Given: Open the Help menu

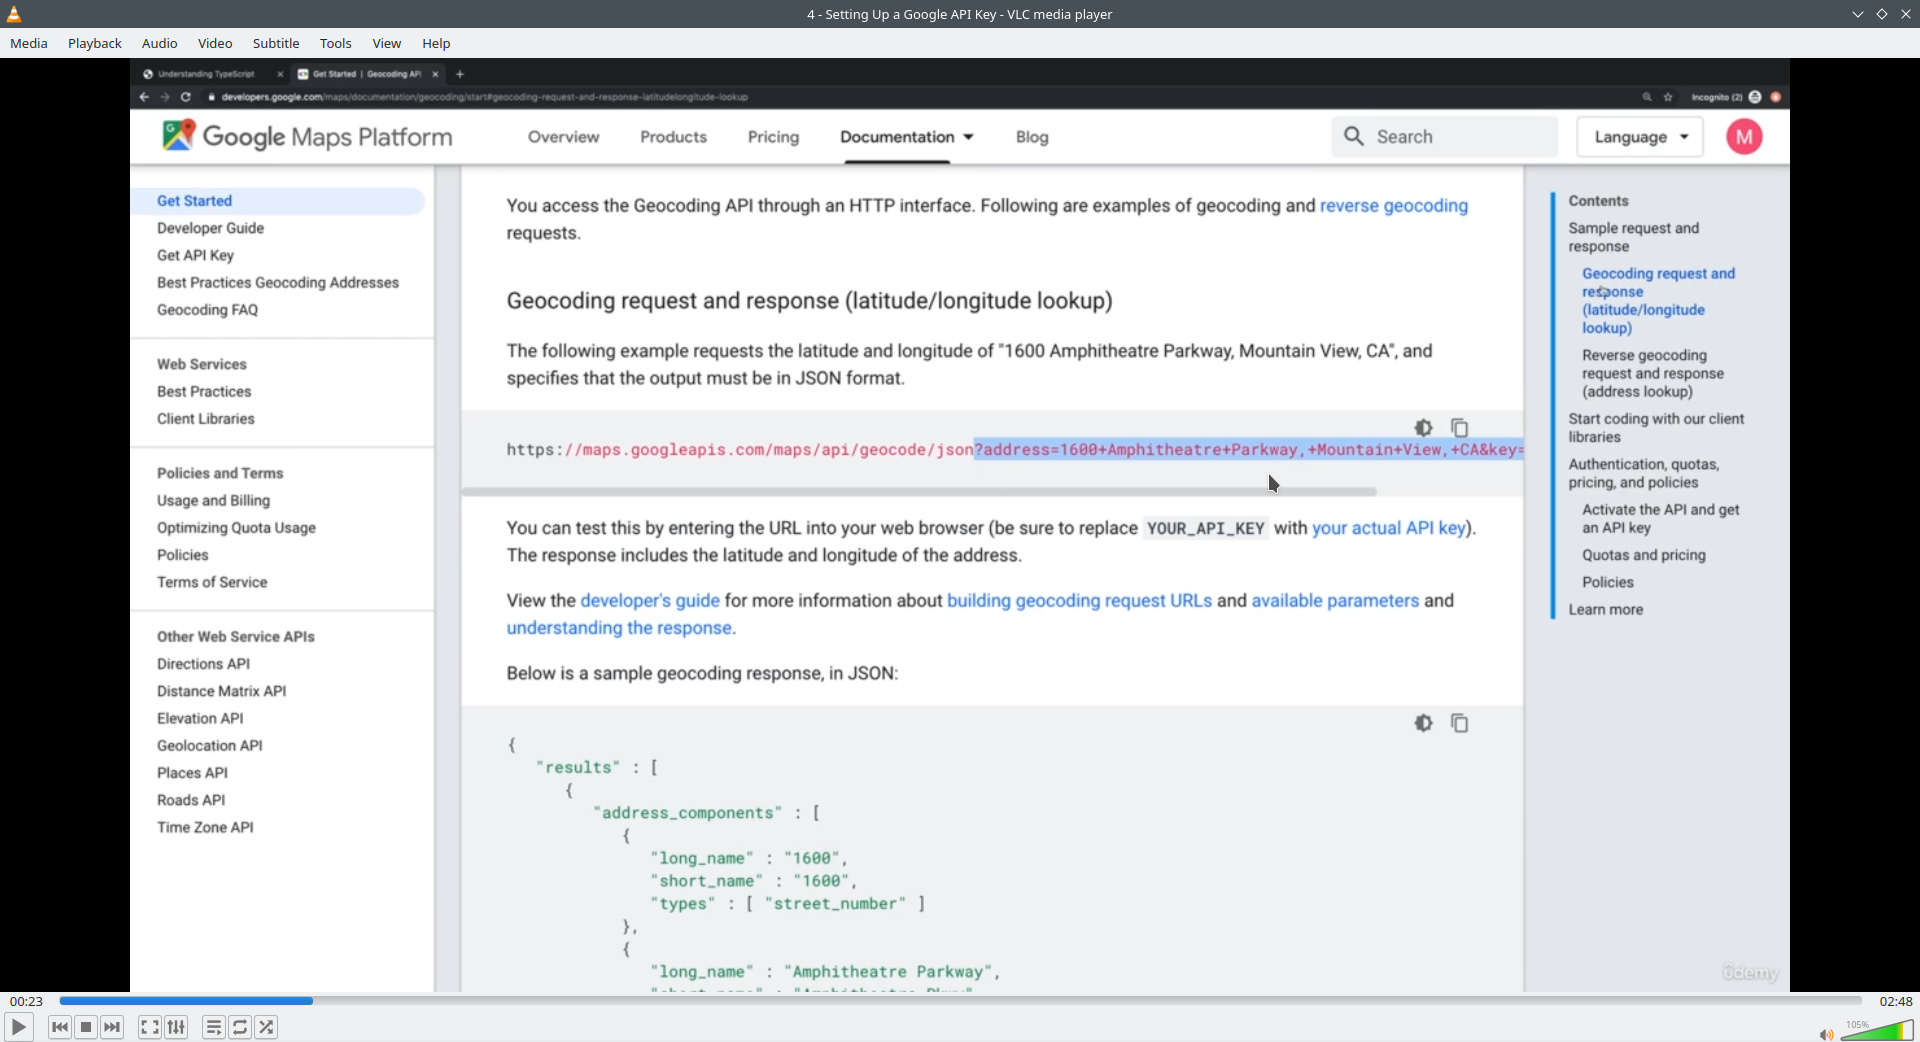Looking at the screenshot, I should 436,43.
